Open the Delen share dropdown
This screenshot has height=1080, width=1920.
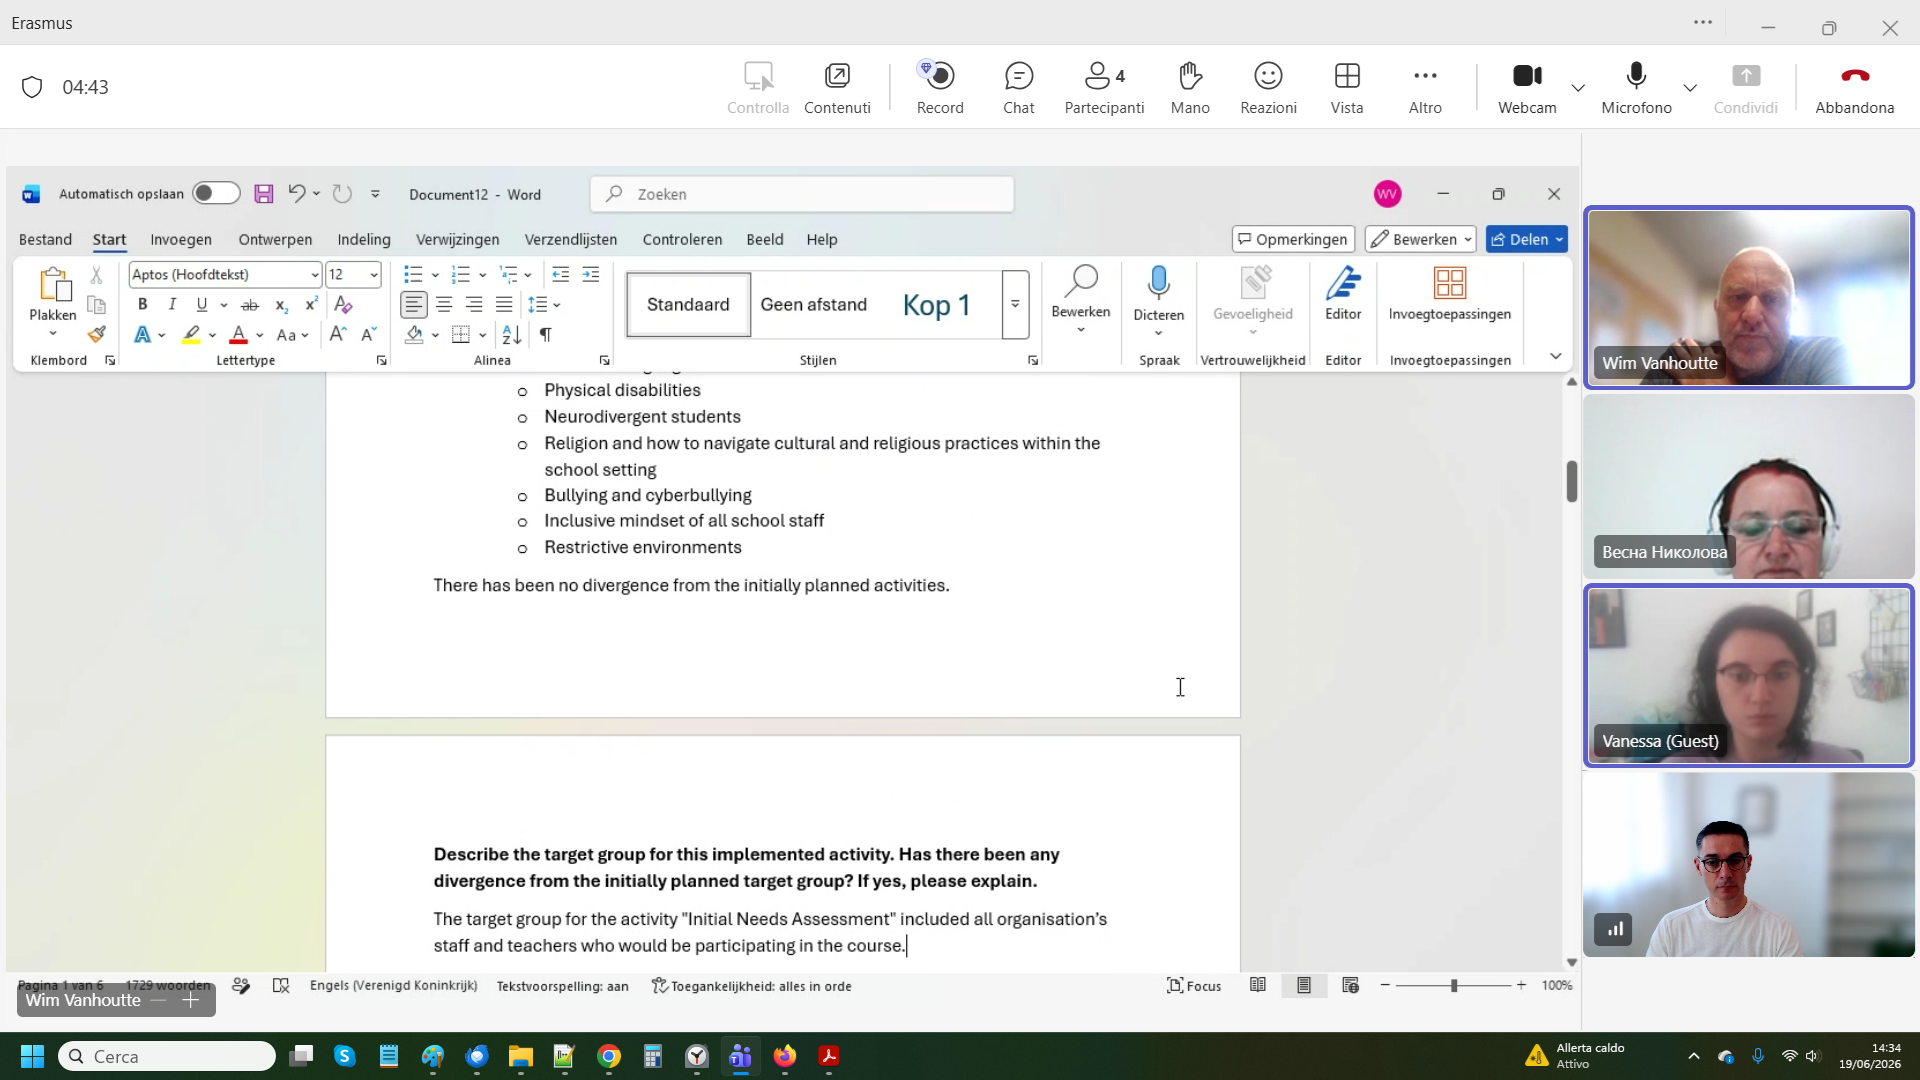click(x=1526, y=239)
